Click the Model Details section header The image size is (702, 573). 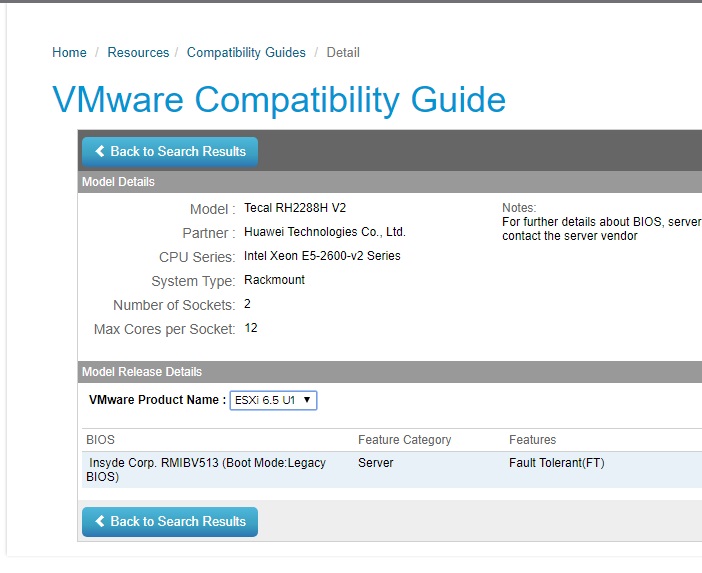(118, 182)
